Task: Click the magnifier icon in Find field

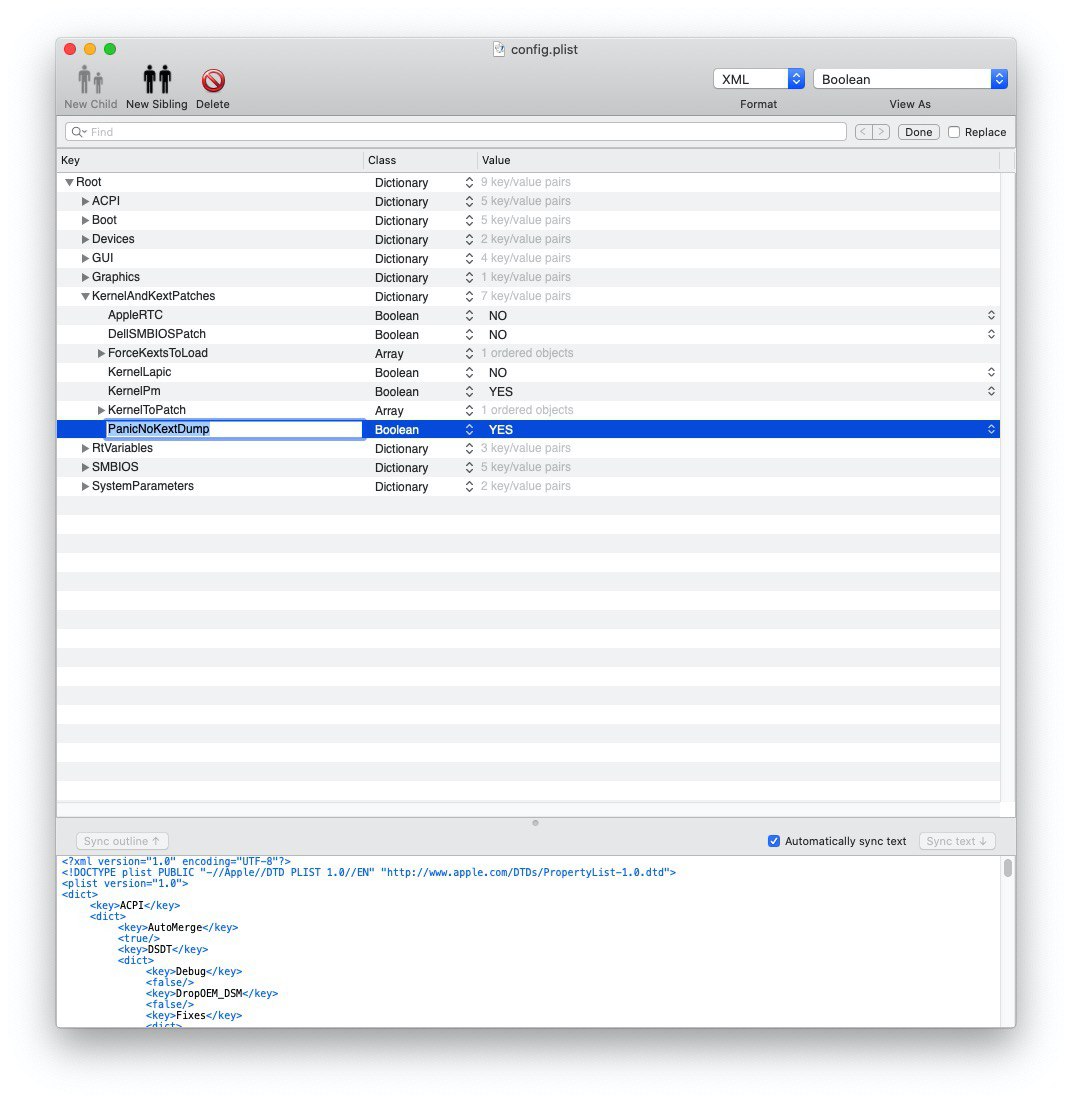Action: coord(78,132)
